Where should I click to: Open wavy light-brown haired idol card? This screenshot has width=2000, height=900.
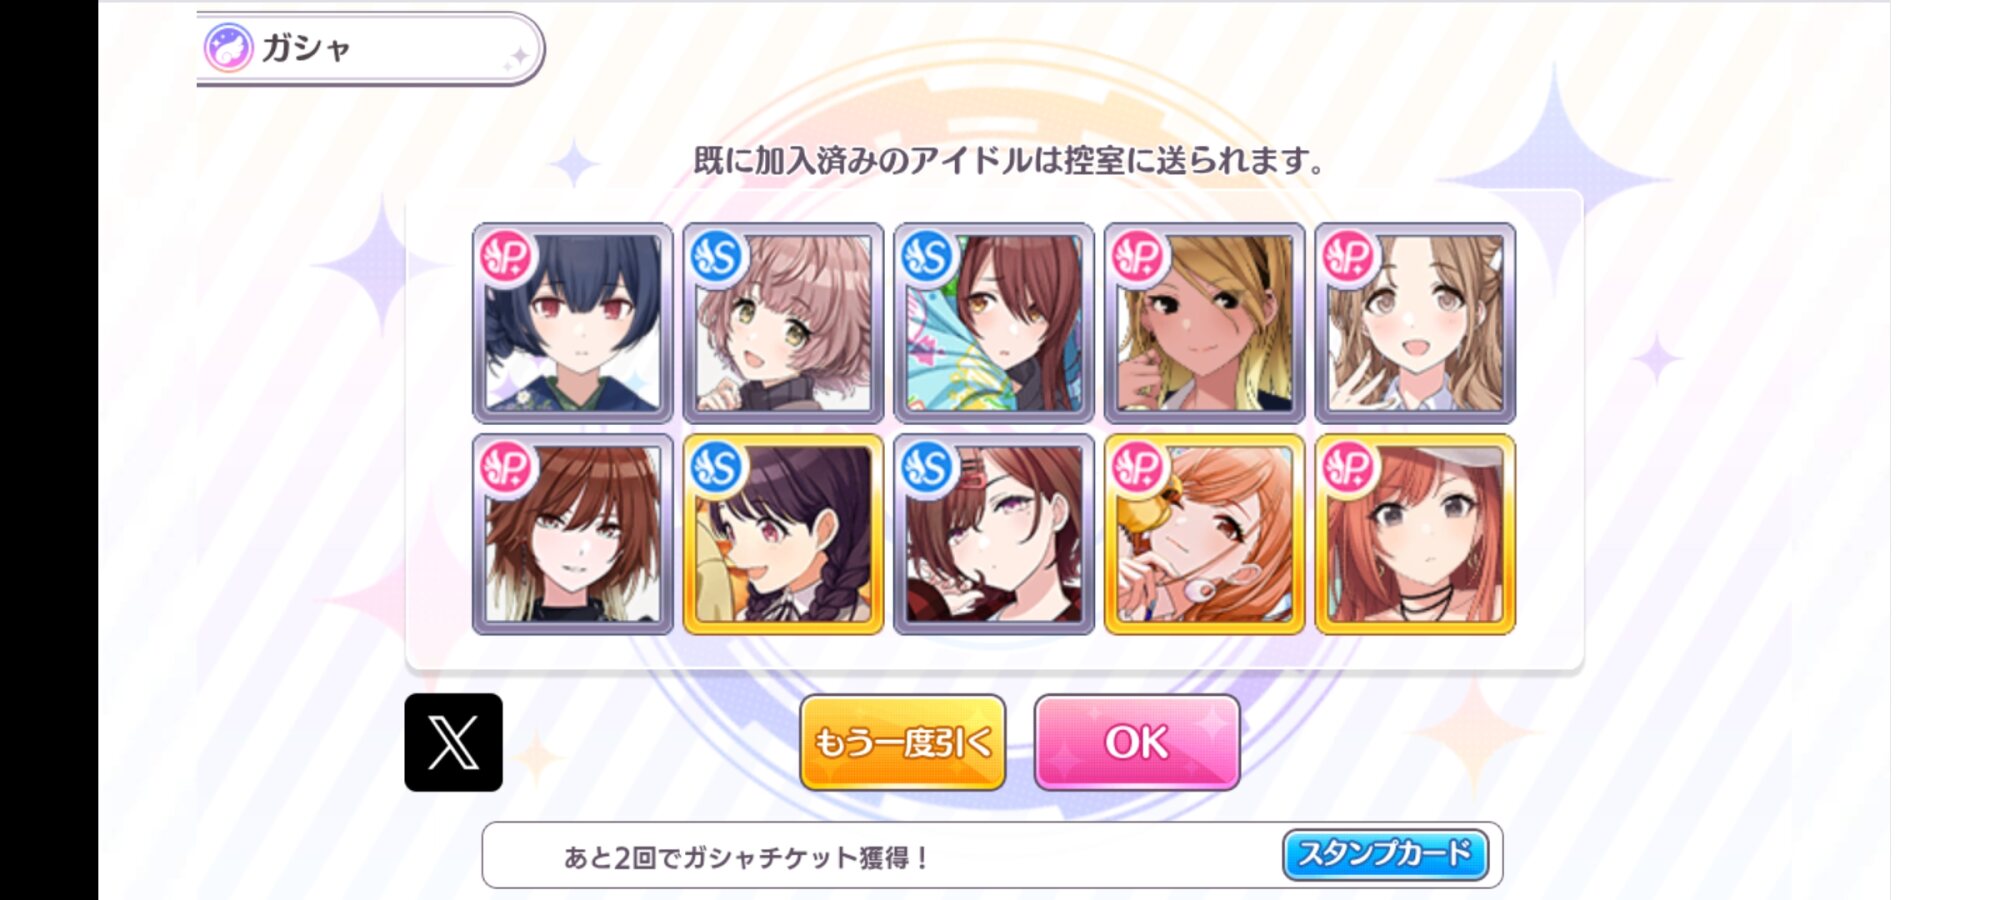coord(1415,323)
